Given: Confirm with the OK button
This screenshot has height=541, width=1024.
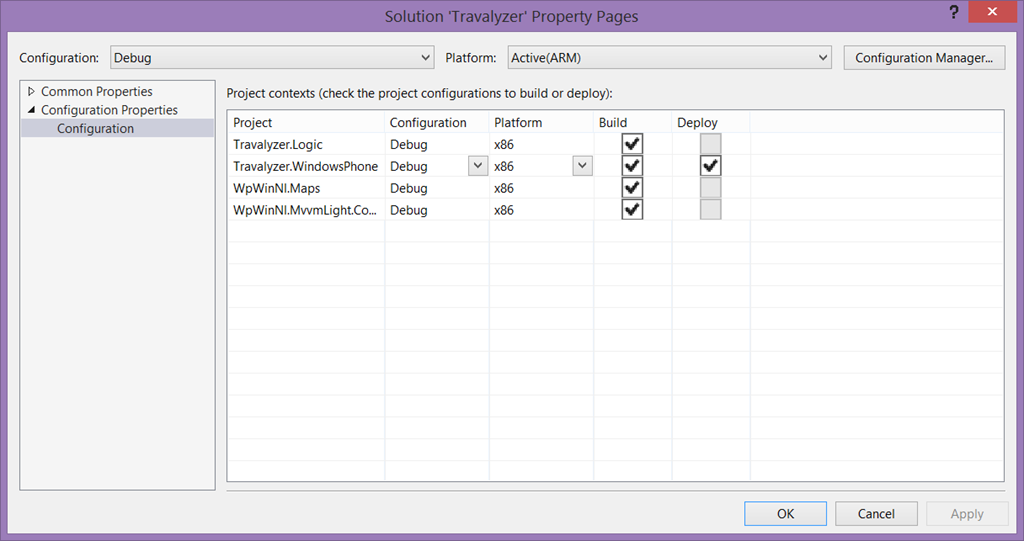Looking at the screenshot, I should (786, 514).
